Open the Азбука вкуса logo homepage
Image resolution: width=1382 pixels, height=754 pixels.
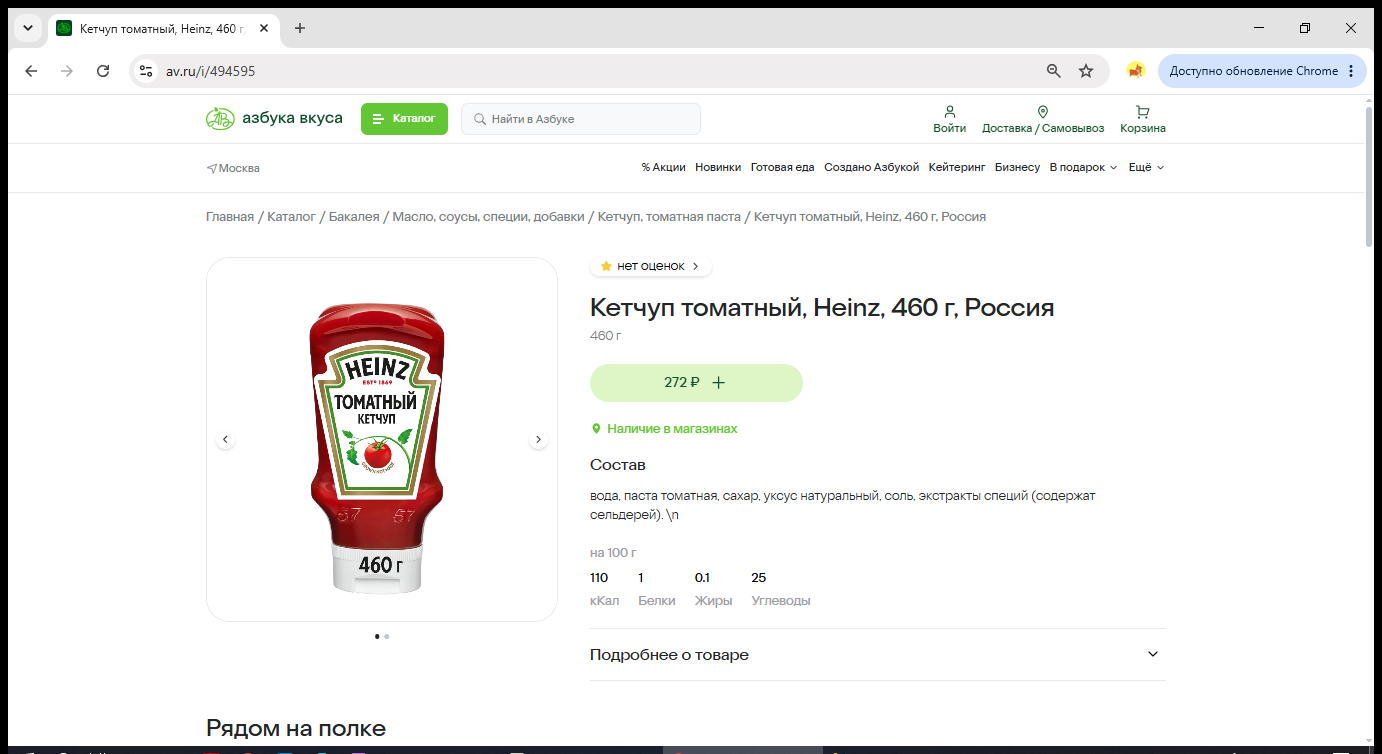pos(274,119)
